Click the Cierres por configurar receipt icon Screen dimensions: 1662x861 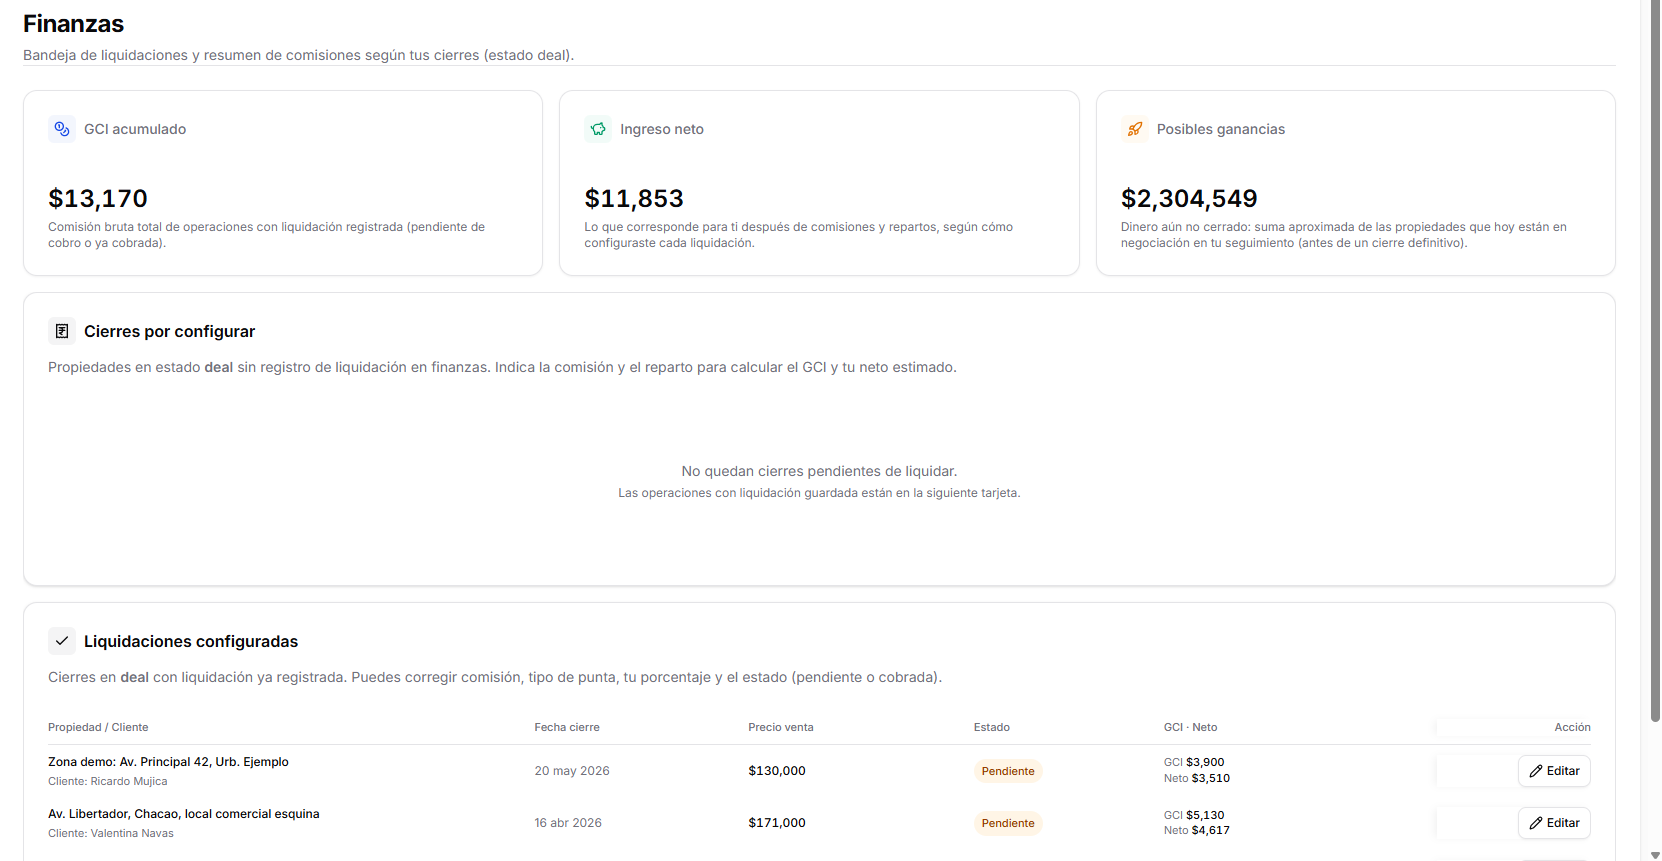[x=62, y=331]
